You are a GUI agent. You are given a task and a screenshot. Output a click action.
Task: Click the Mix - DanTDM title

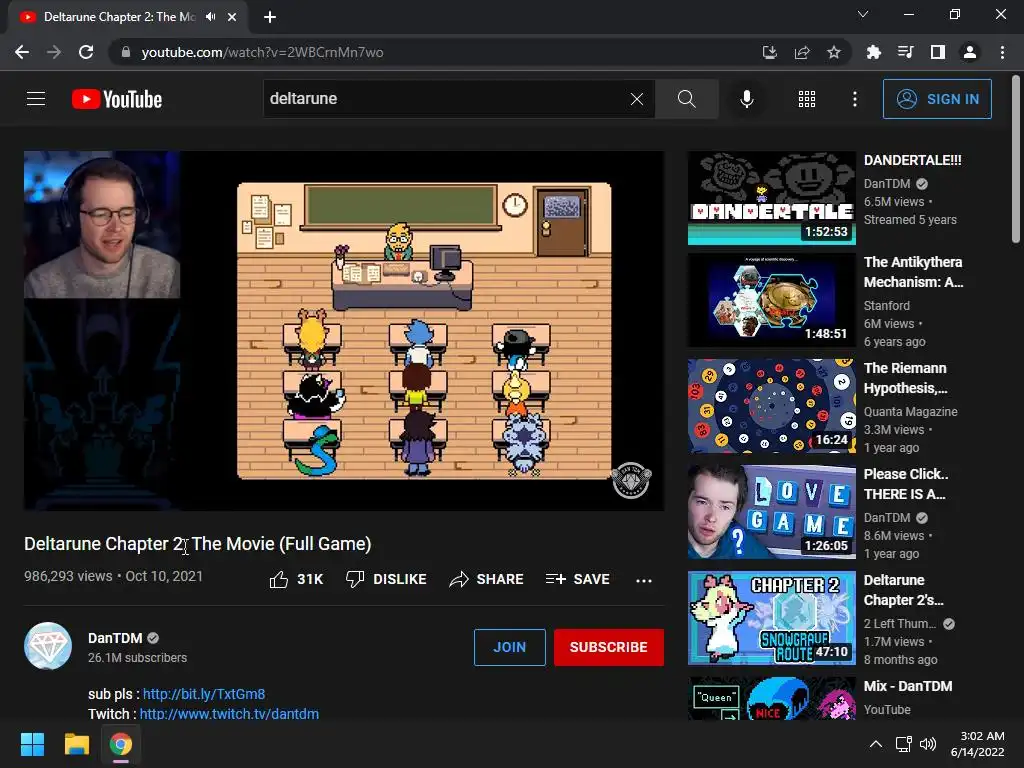pos(908,686)
